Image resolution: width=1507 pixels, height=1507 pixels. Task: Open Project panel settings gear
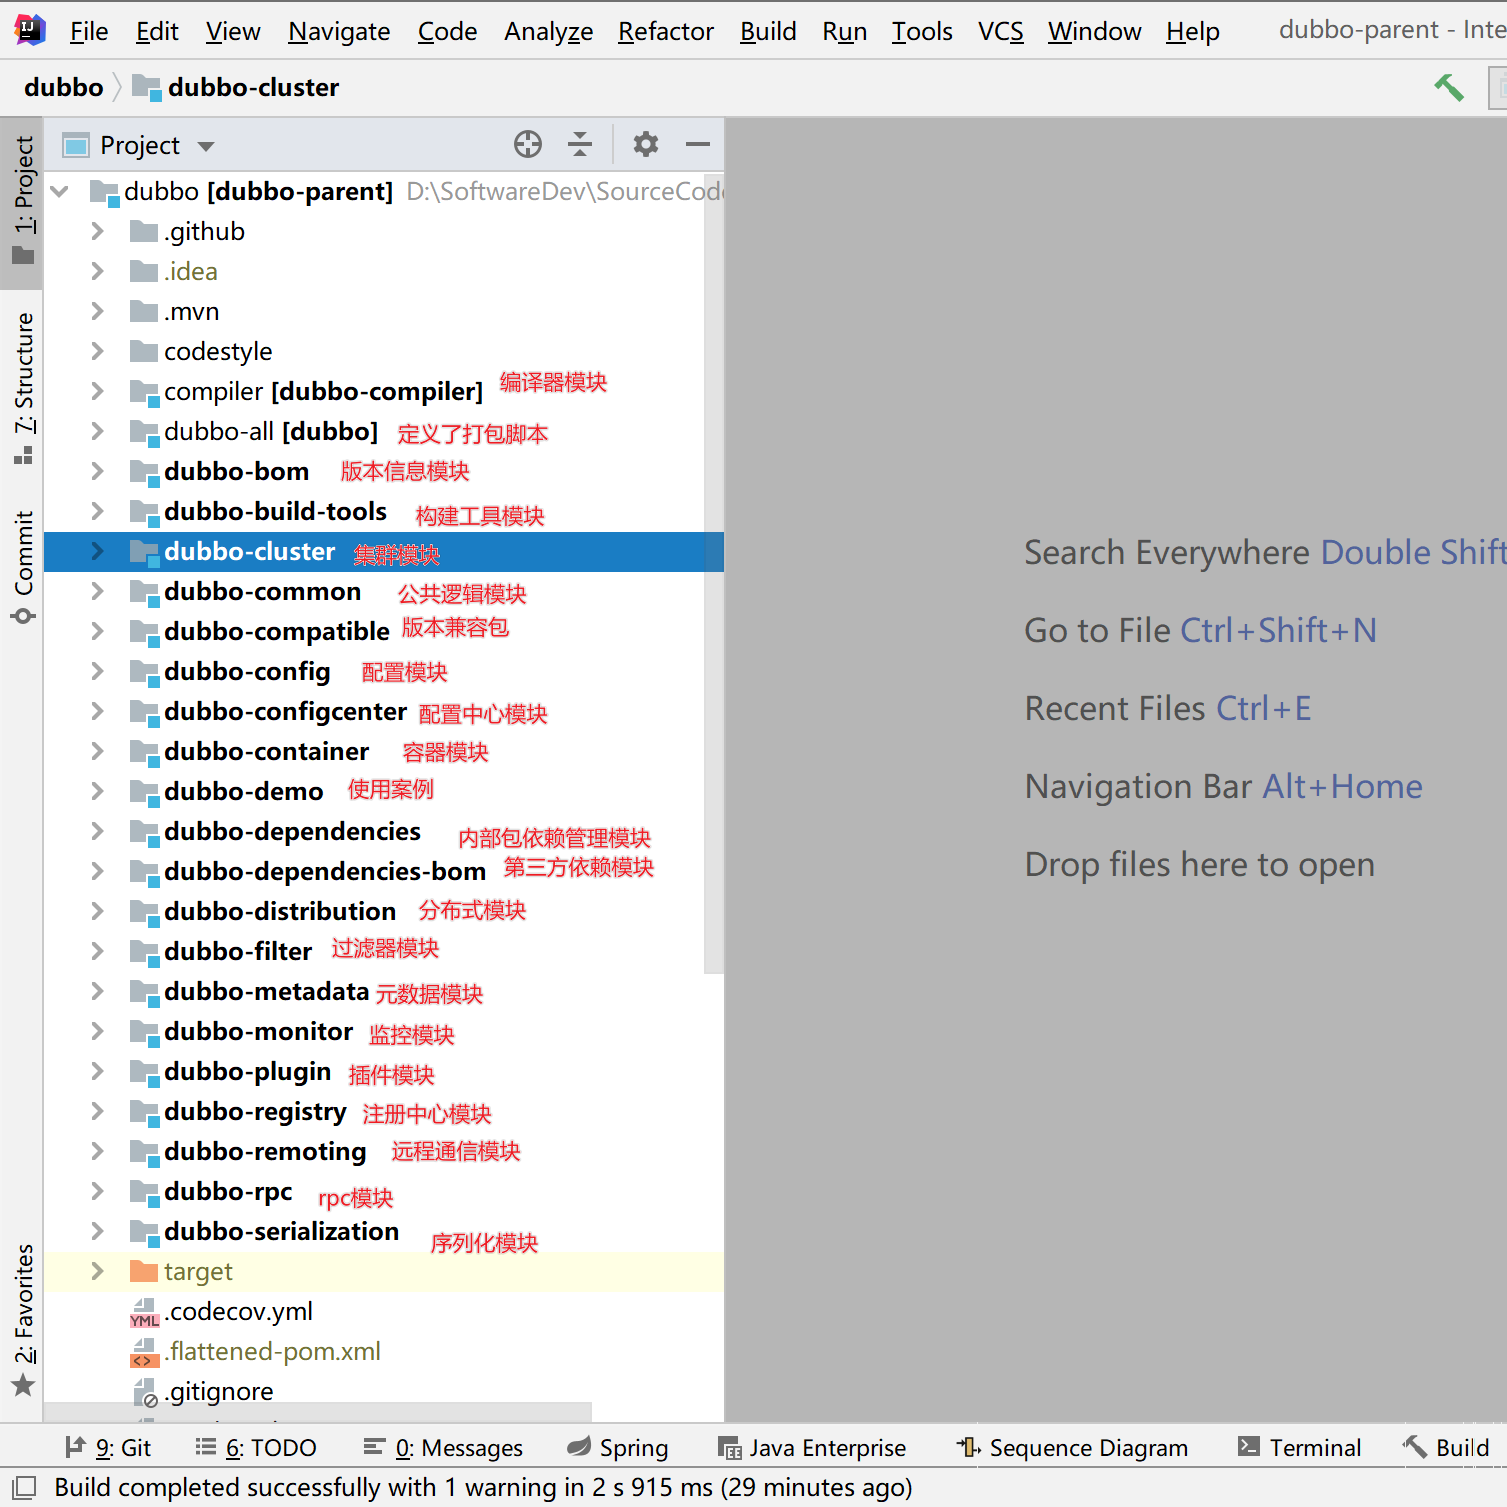point(646,145)
